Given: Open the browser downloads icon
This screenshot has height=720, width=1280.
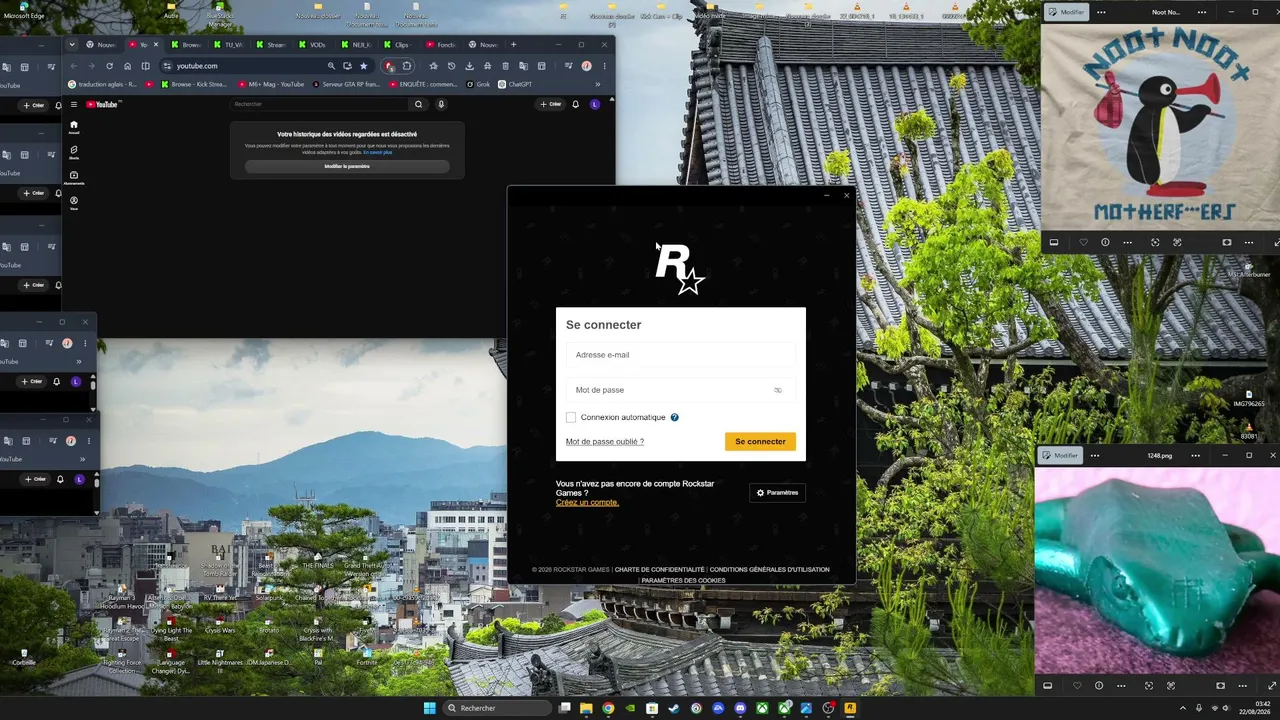Looking at the screenshot, I should tap(470, 66).
